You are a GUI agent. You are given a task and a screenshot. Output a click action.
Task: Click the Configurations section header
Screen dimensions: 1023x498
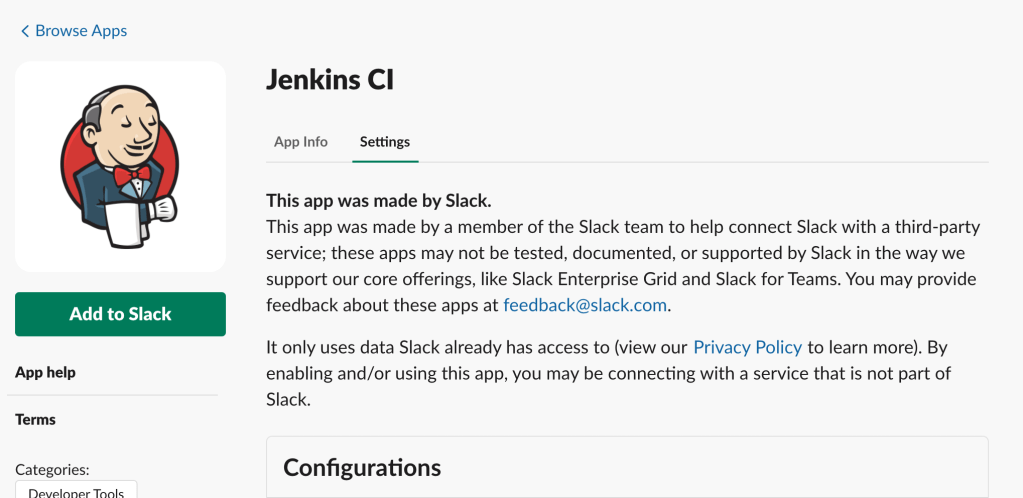tap(362, 467)
